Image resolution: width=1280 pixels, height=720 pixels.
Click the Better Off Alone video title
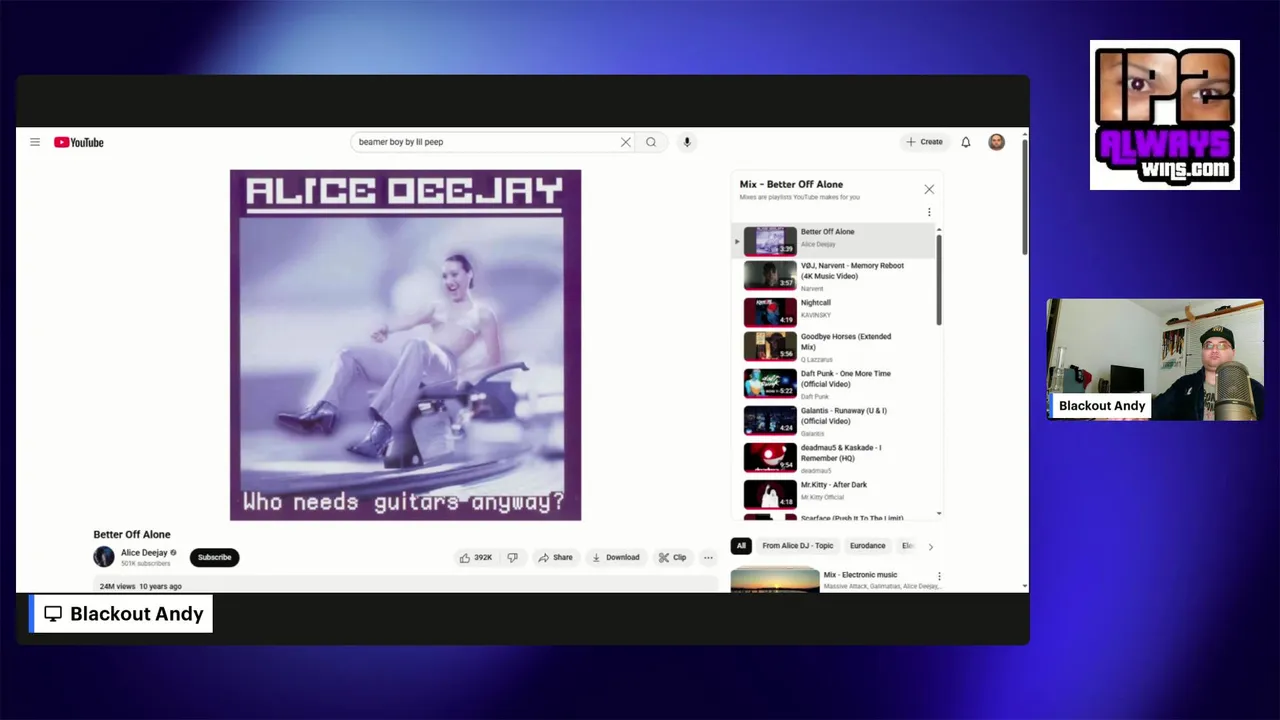pyautogui.click(x=132, y=535)
